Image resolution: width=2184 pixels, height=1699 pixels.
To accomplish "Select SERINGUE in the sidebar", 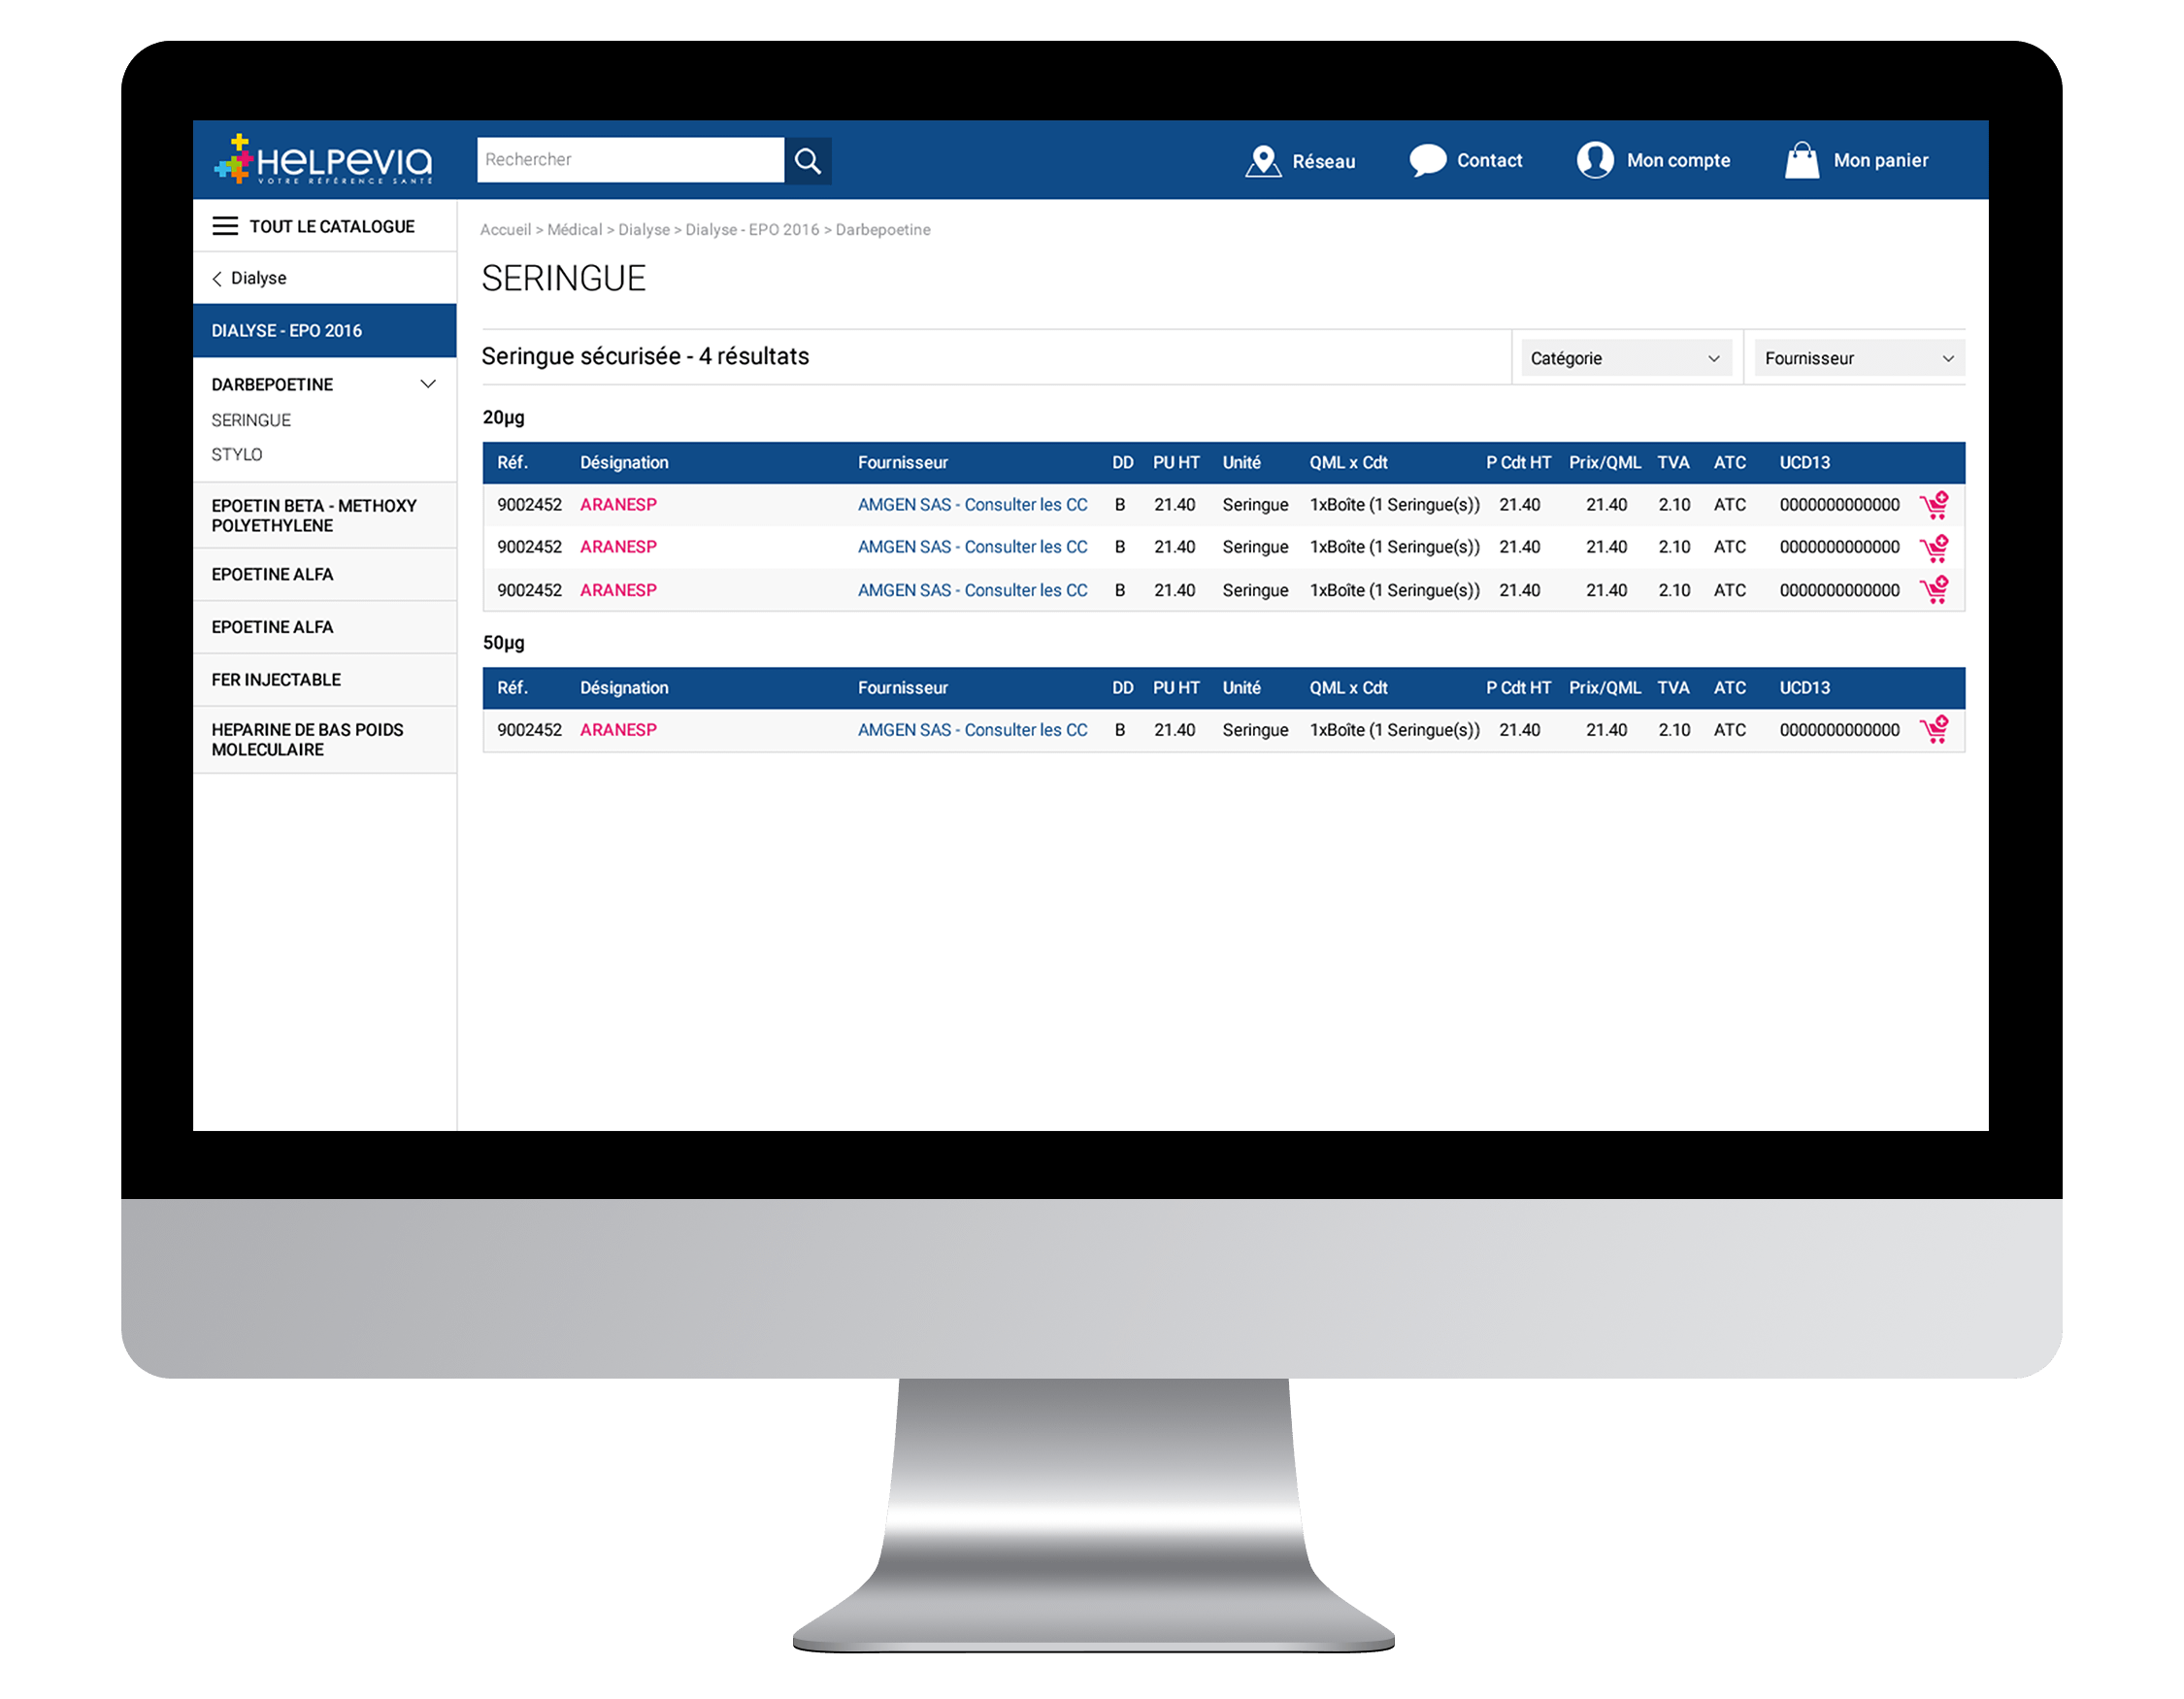I will coord(251,420).
